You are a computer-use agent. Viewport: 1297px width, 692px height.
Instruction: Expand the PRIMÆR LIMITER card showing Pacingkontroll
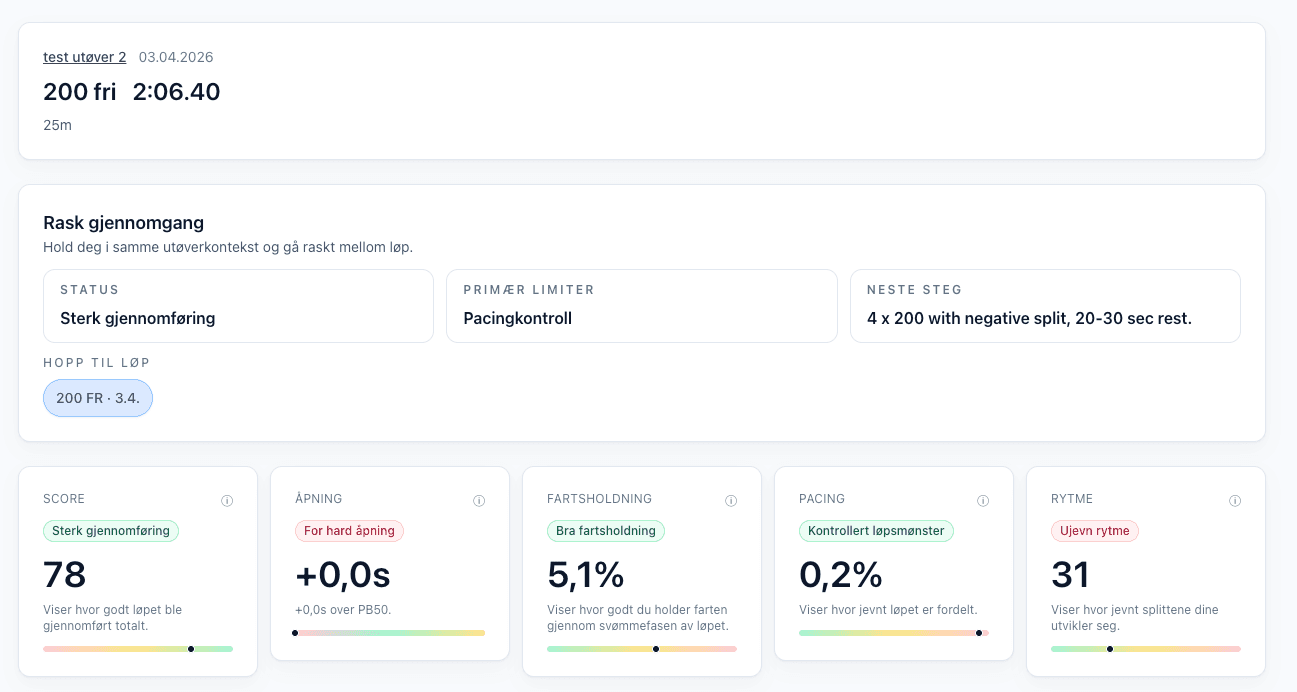[x=642, y=306]
